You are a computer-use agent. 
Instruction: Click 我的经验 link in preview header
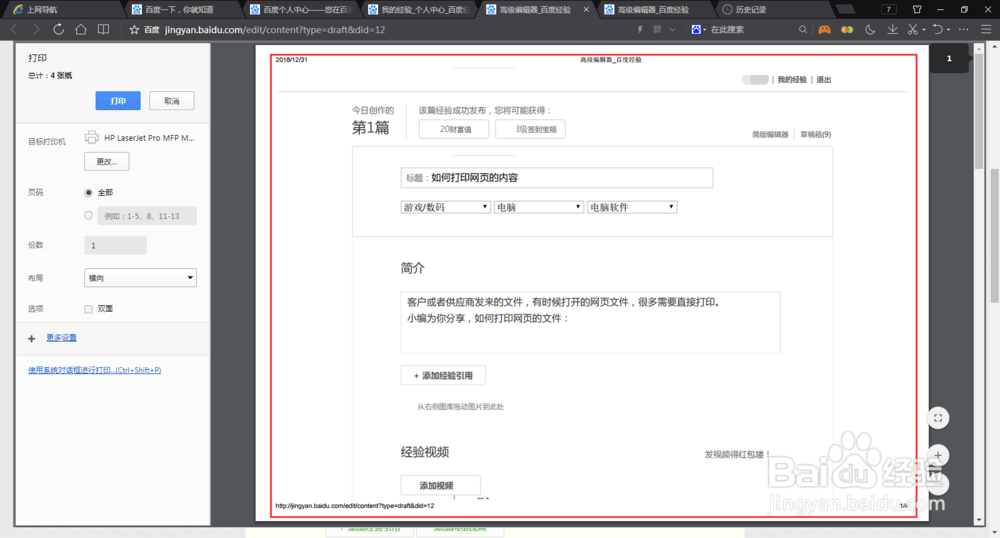(x=792, y=80)
